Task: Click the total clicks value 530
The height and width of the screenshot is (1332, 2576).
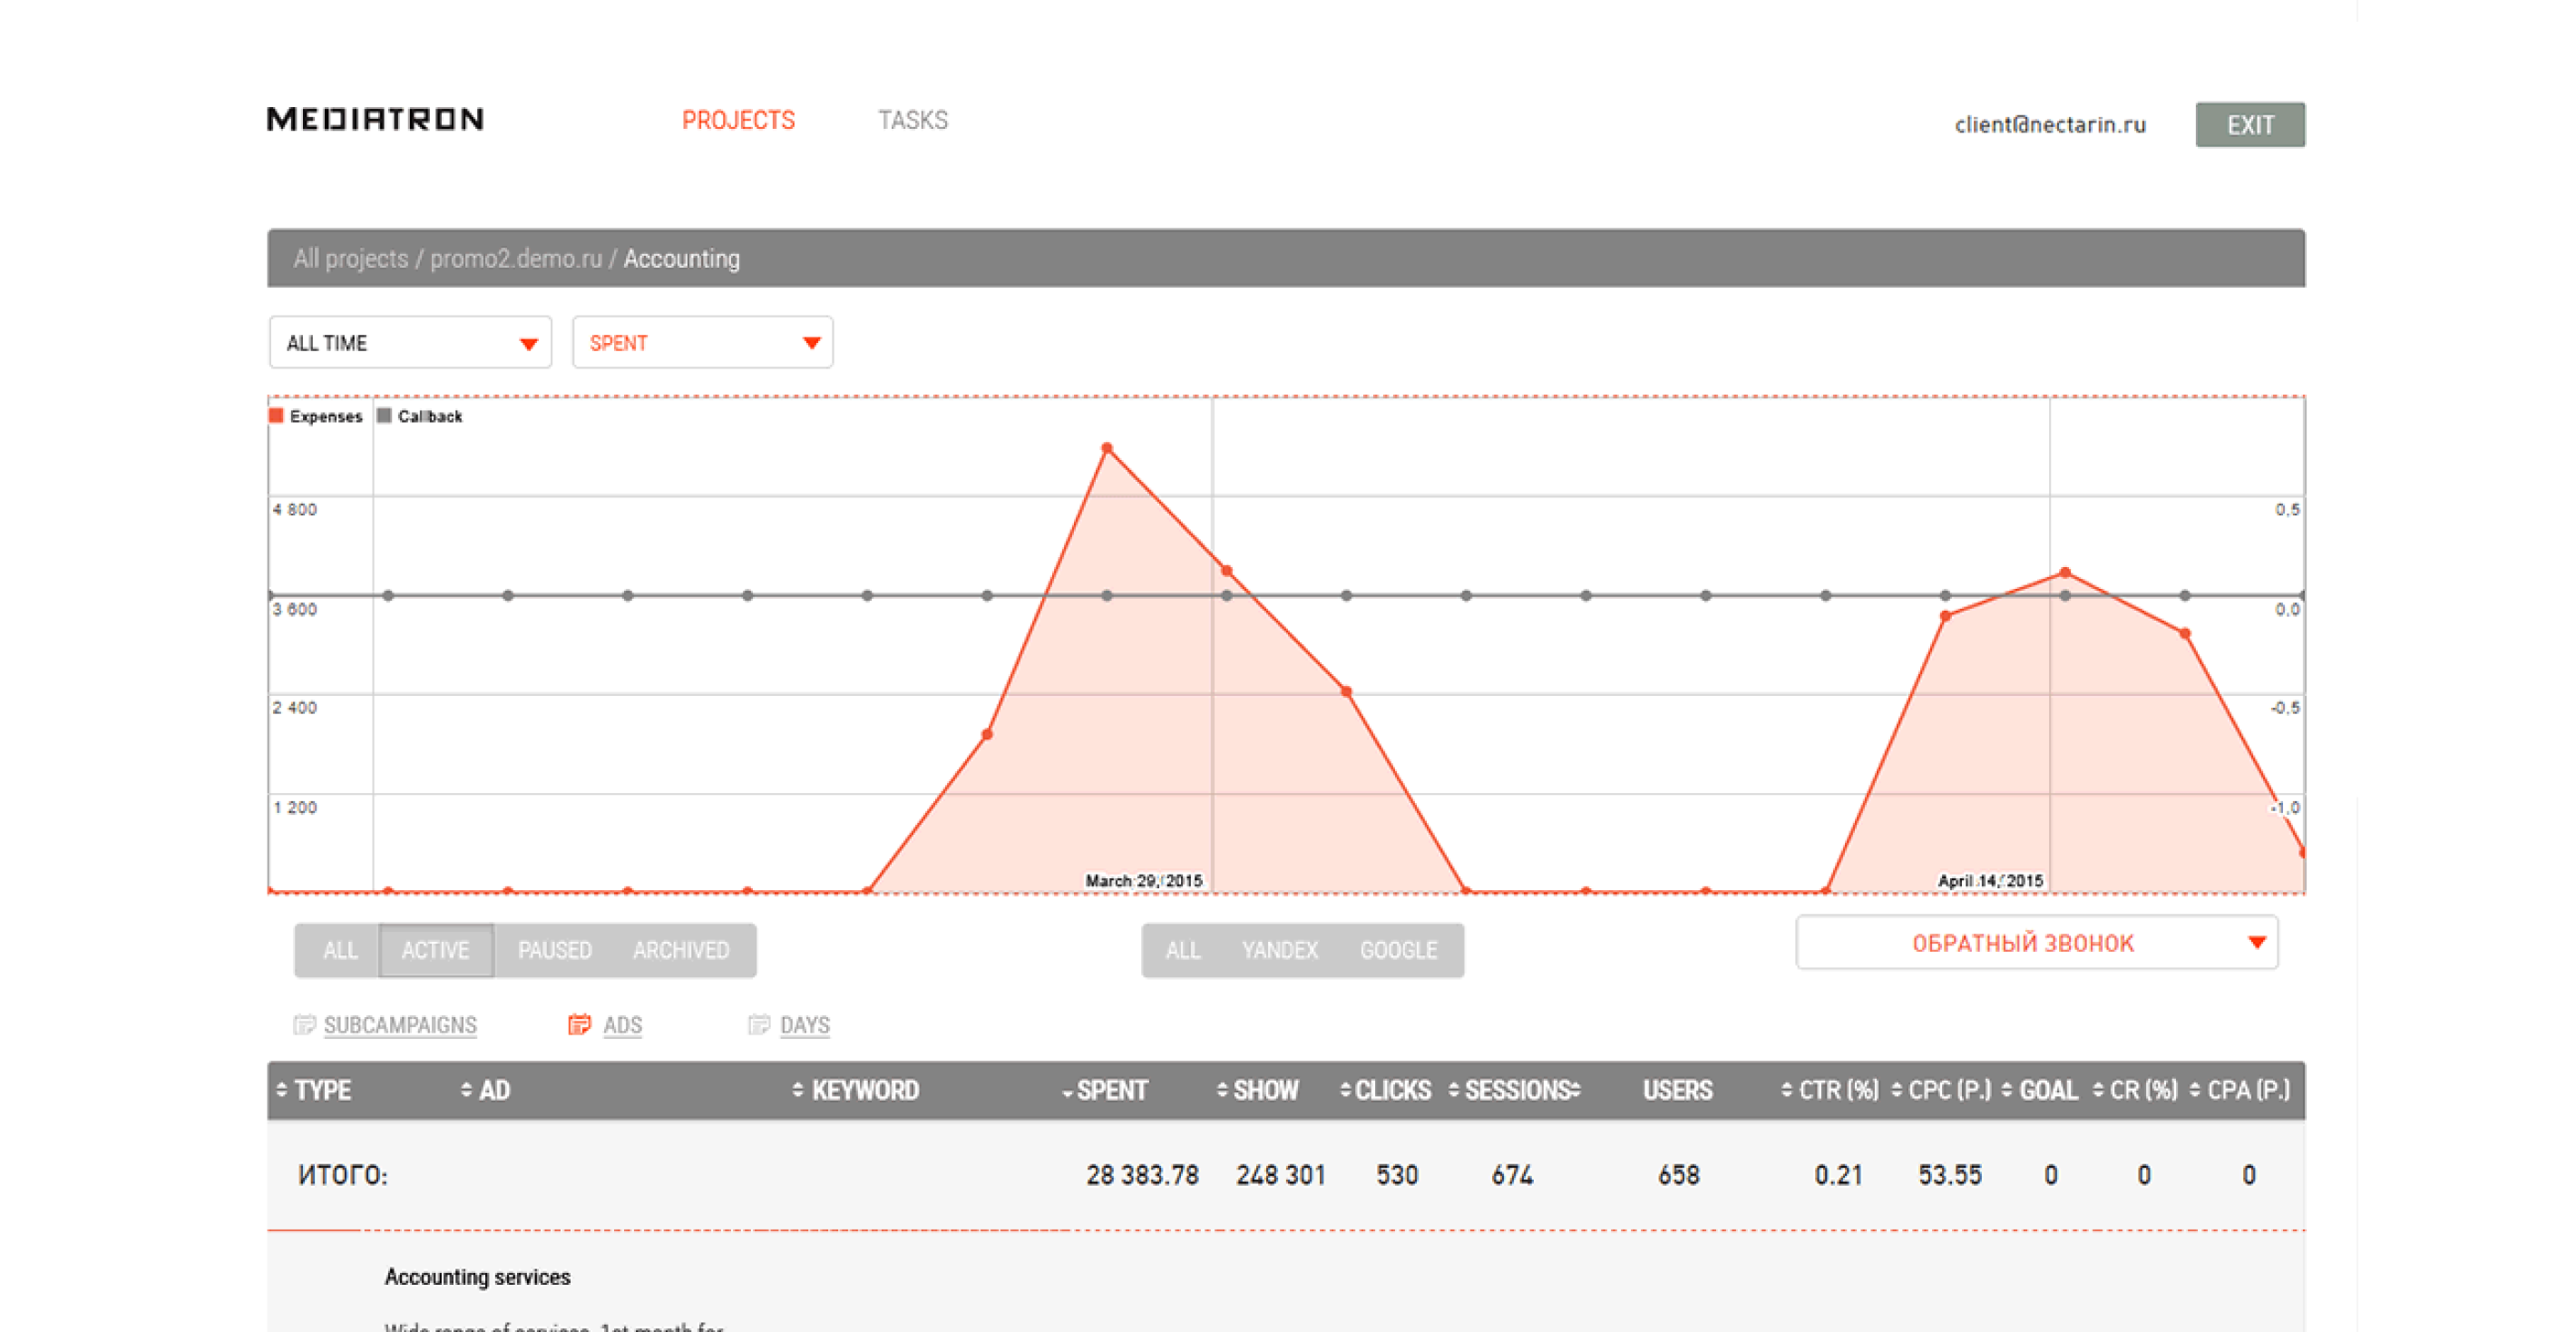Action: click(1397, 1176)
